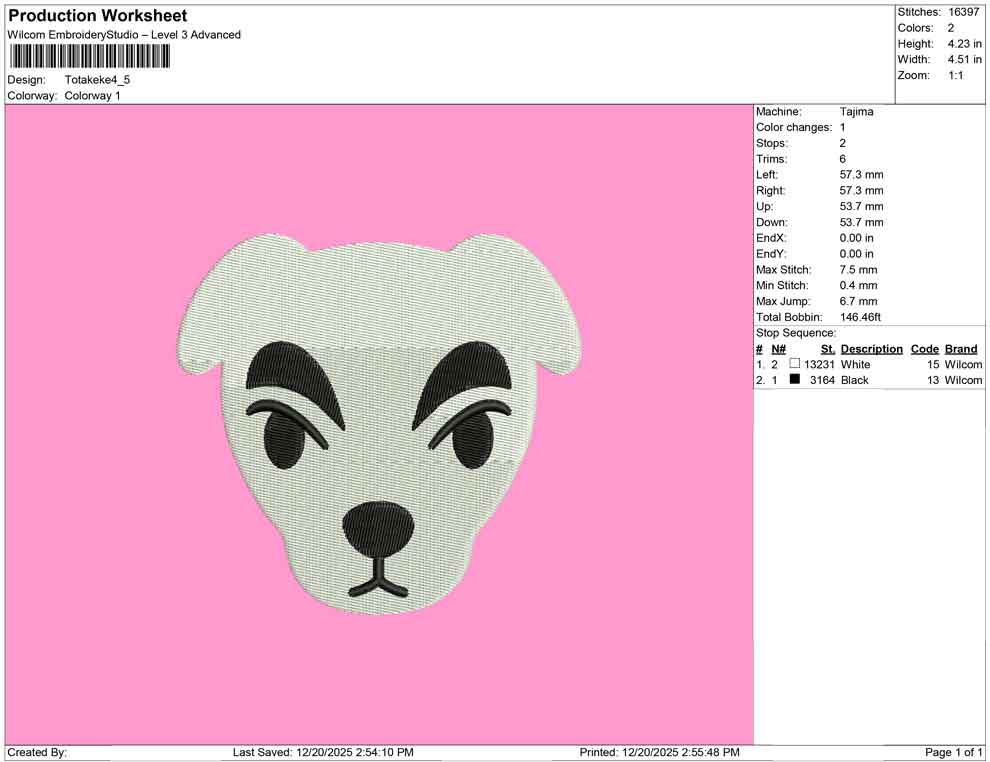Select the Min Stitch value '0.4 mm'
Image resolution: width=990 pixels, height=762 pixels.
point(859,285)
